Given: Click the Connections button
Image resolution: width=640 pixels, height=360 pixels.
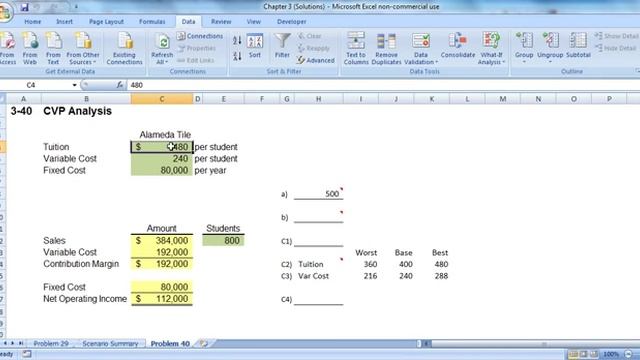Looking at the screenshot, I should 200,36.
